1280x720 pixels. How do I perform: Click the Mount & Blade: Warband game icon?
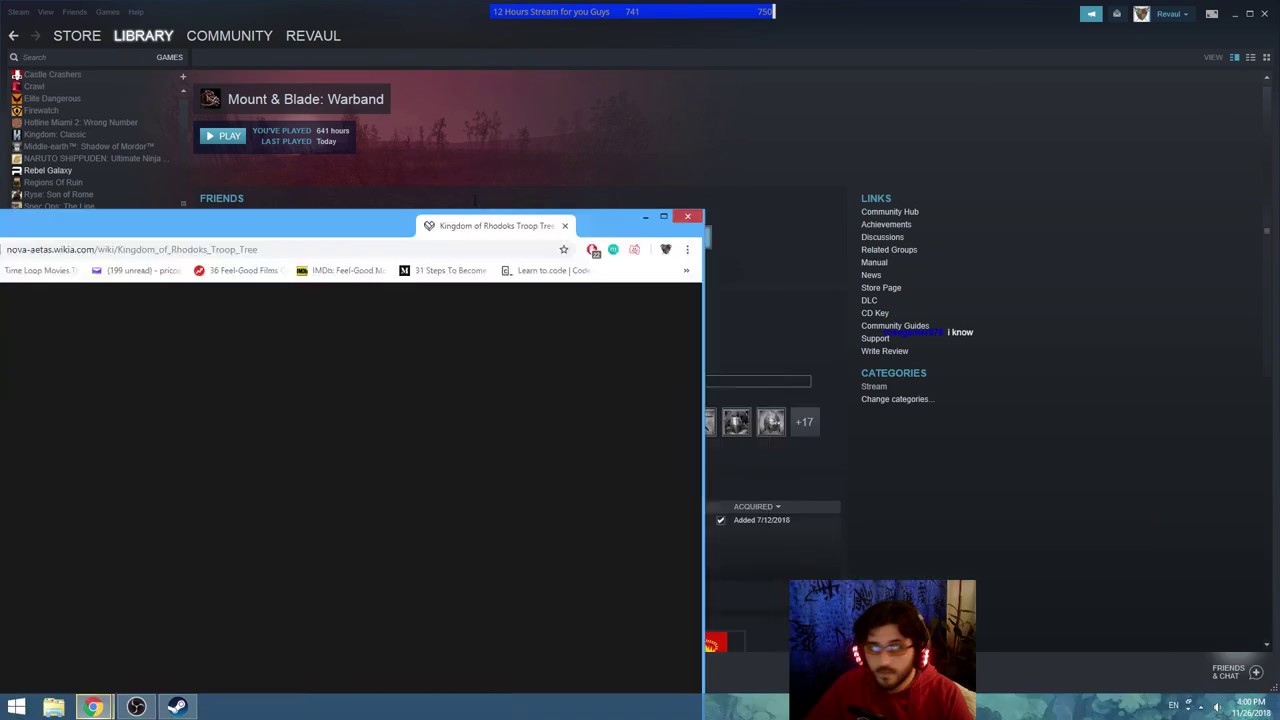pyautogui.click(x=210, y=98)
